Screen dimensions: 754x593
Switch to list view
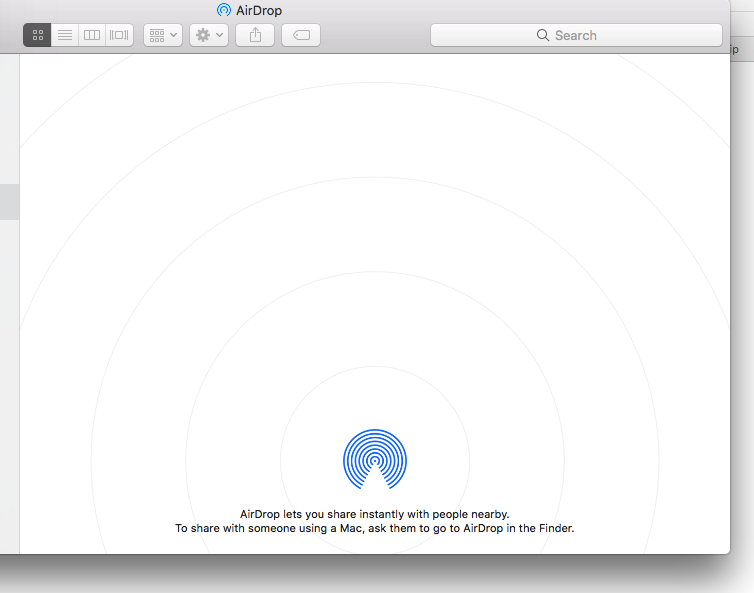[x=65, y=35]
